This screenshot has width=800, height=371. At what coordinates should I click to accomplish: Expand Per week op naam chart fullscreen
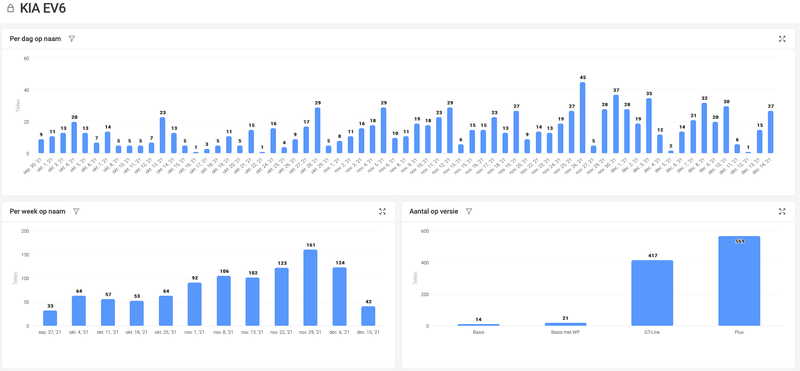click(x=383, y=211)
